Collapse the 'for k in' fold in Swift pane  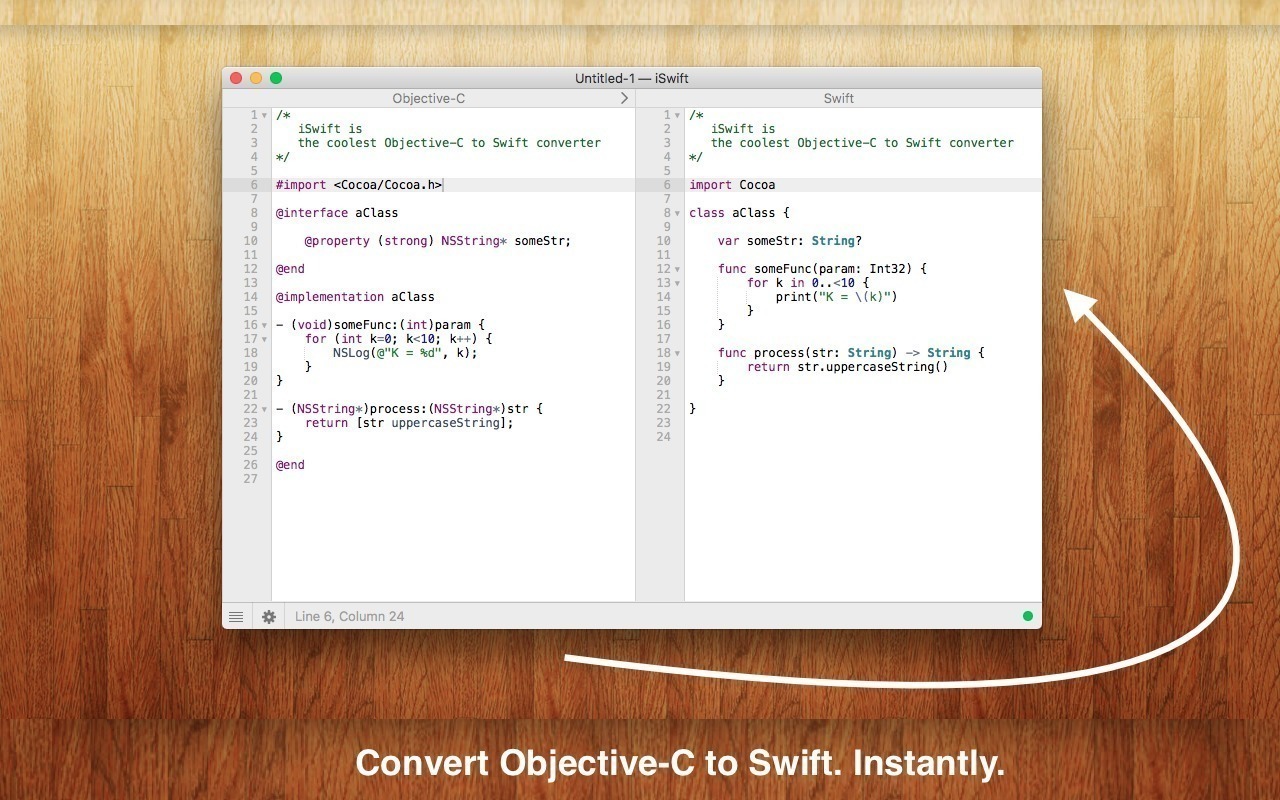[677, 284]
